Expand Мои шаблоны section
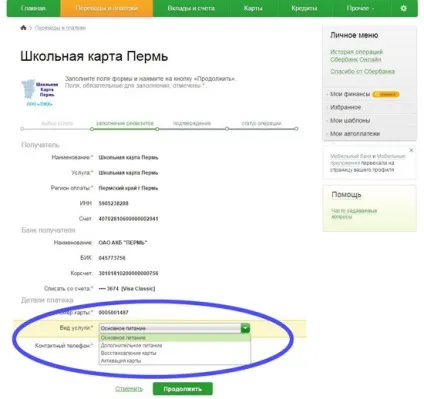The image size is (424, 399). 350,121
